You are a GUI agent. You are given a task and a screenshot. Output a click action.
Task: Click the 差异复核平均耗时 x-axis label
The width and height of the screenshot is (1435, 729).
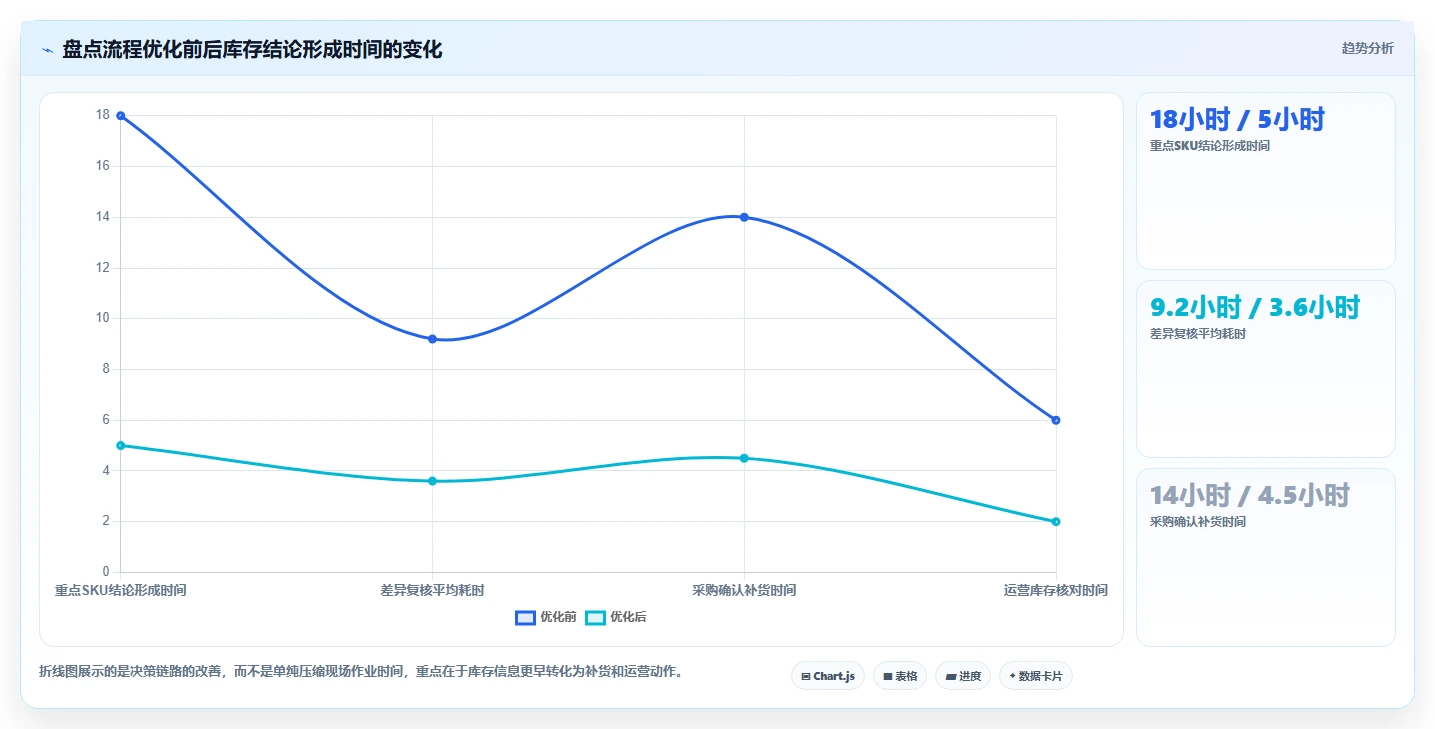[432, 590]
